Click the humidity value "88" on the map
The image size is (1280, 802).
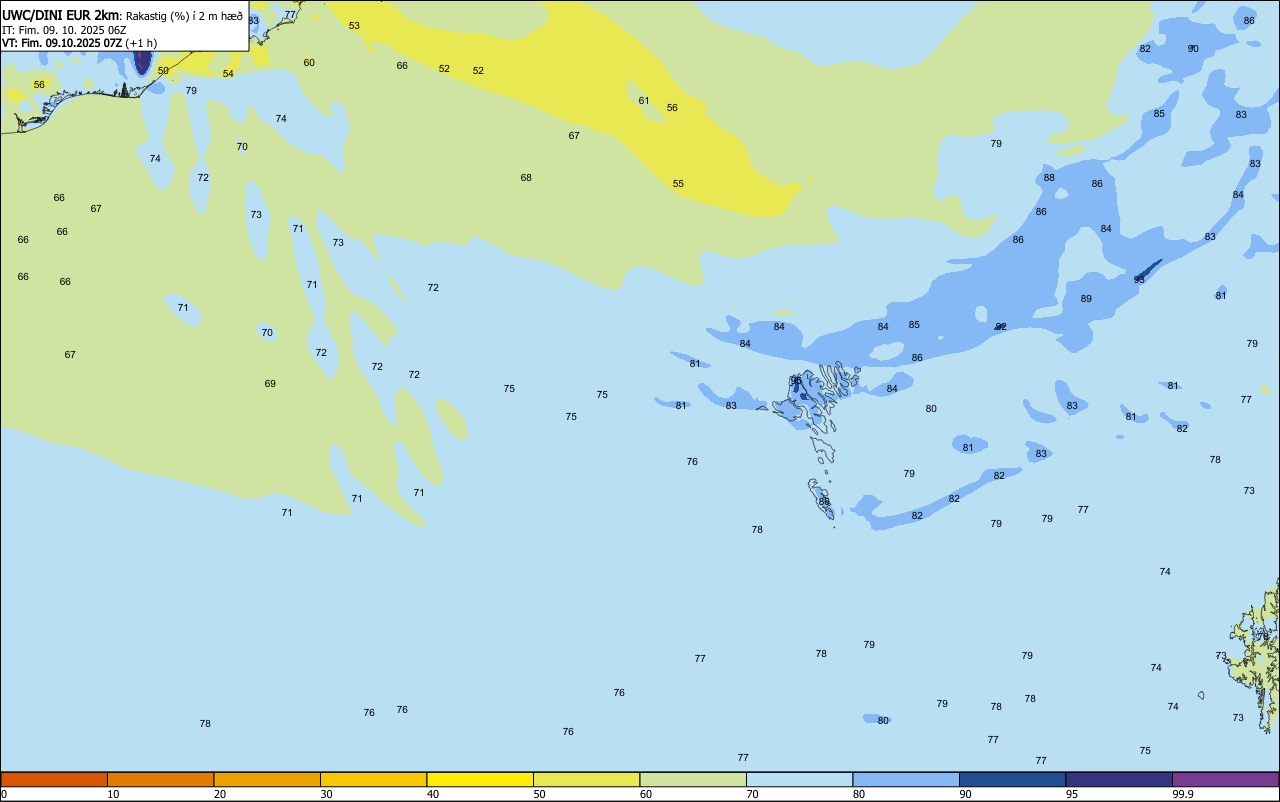pos(1049,178)
